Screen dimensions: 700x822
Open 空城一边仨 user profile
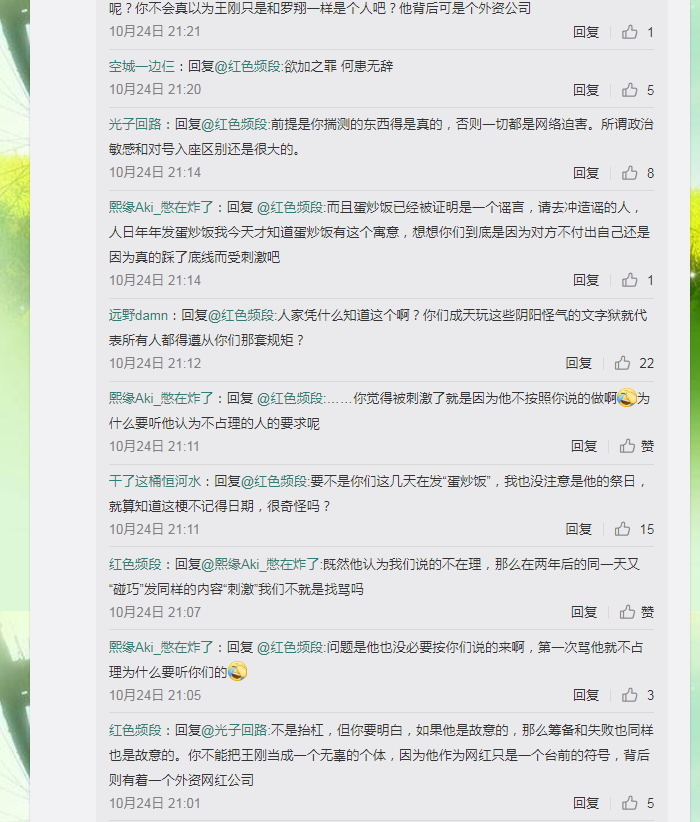pos(142,67)
